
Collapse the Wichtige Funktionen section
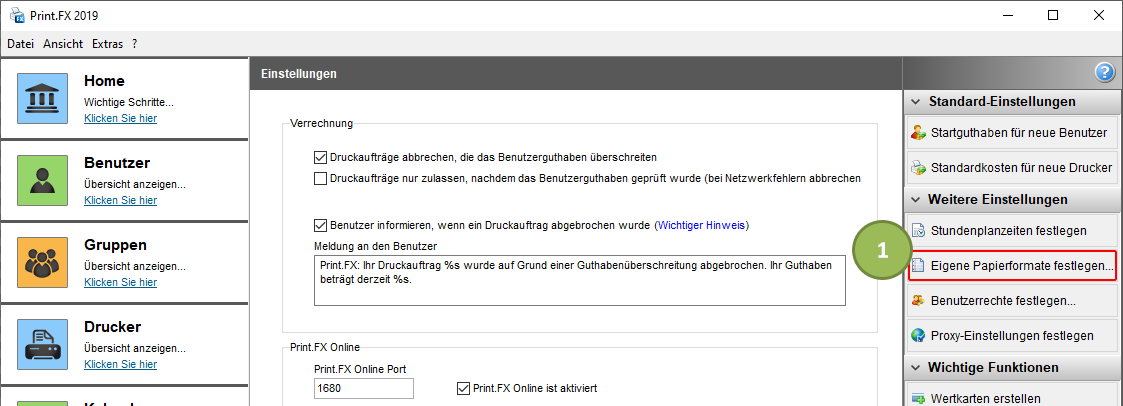[915, 368]
